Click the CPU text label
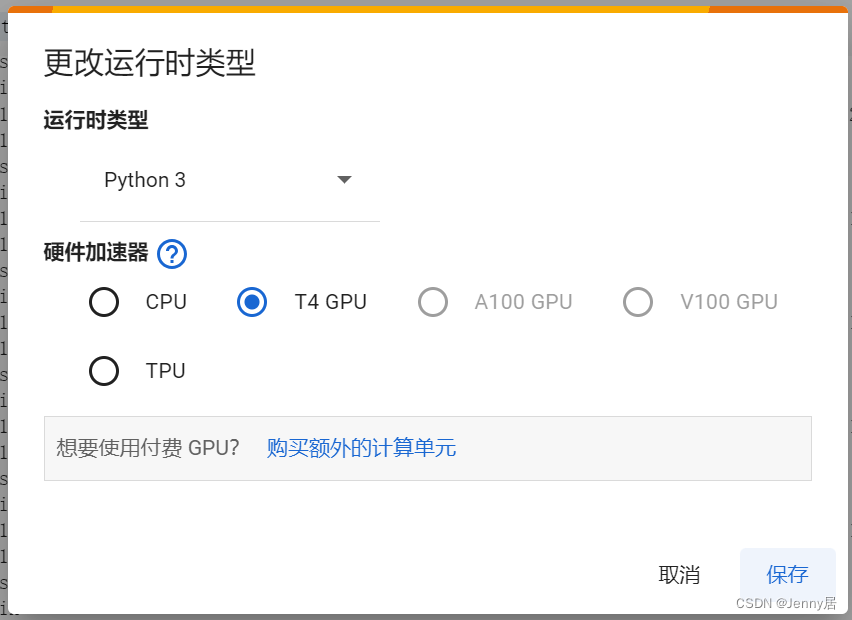 pos(166,302)
